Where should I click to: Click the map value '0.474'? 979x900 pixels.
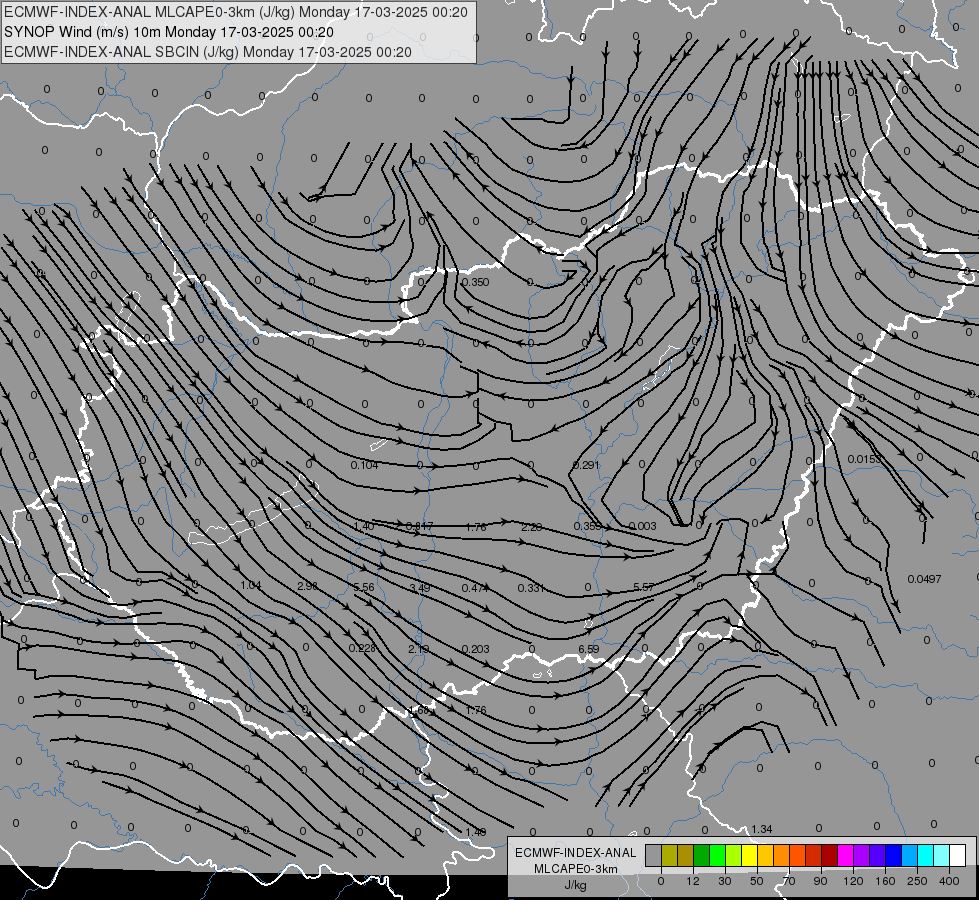coord(475,588)
